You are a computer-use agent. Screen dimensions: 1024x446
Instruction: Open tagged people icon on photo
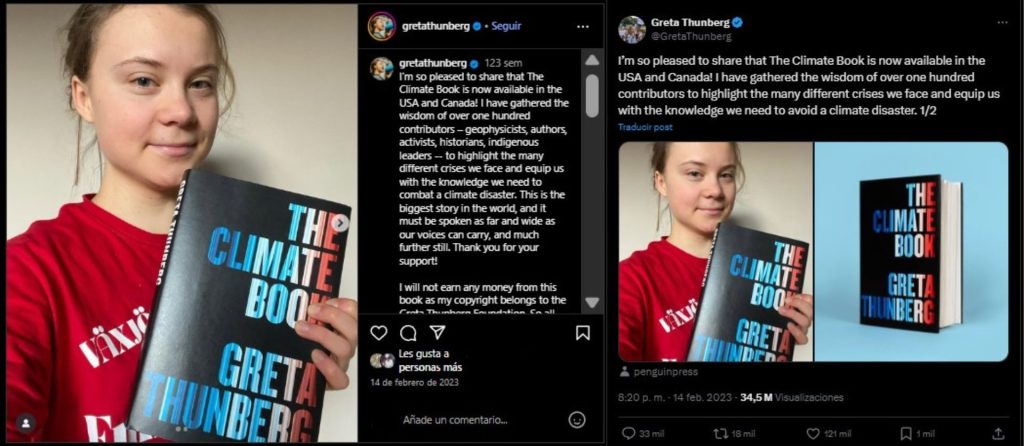(25, 422)
